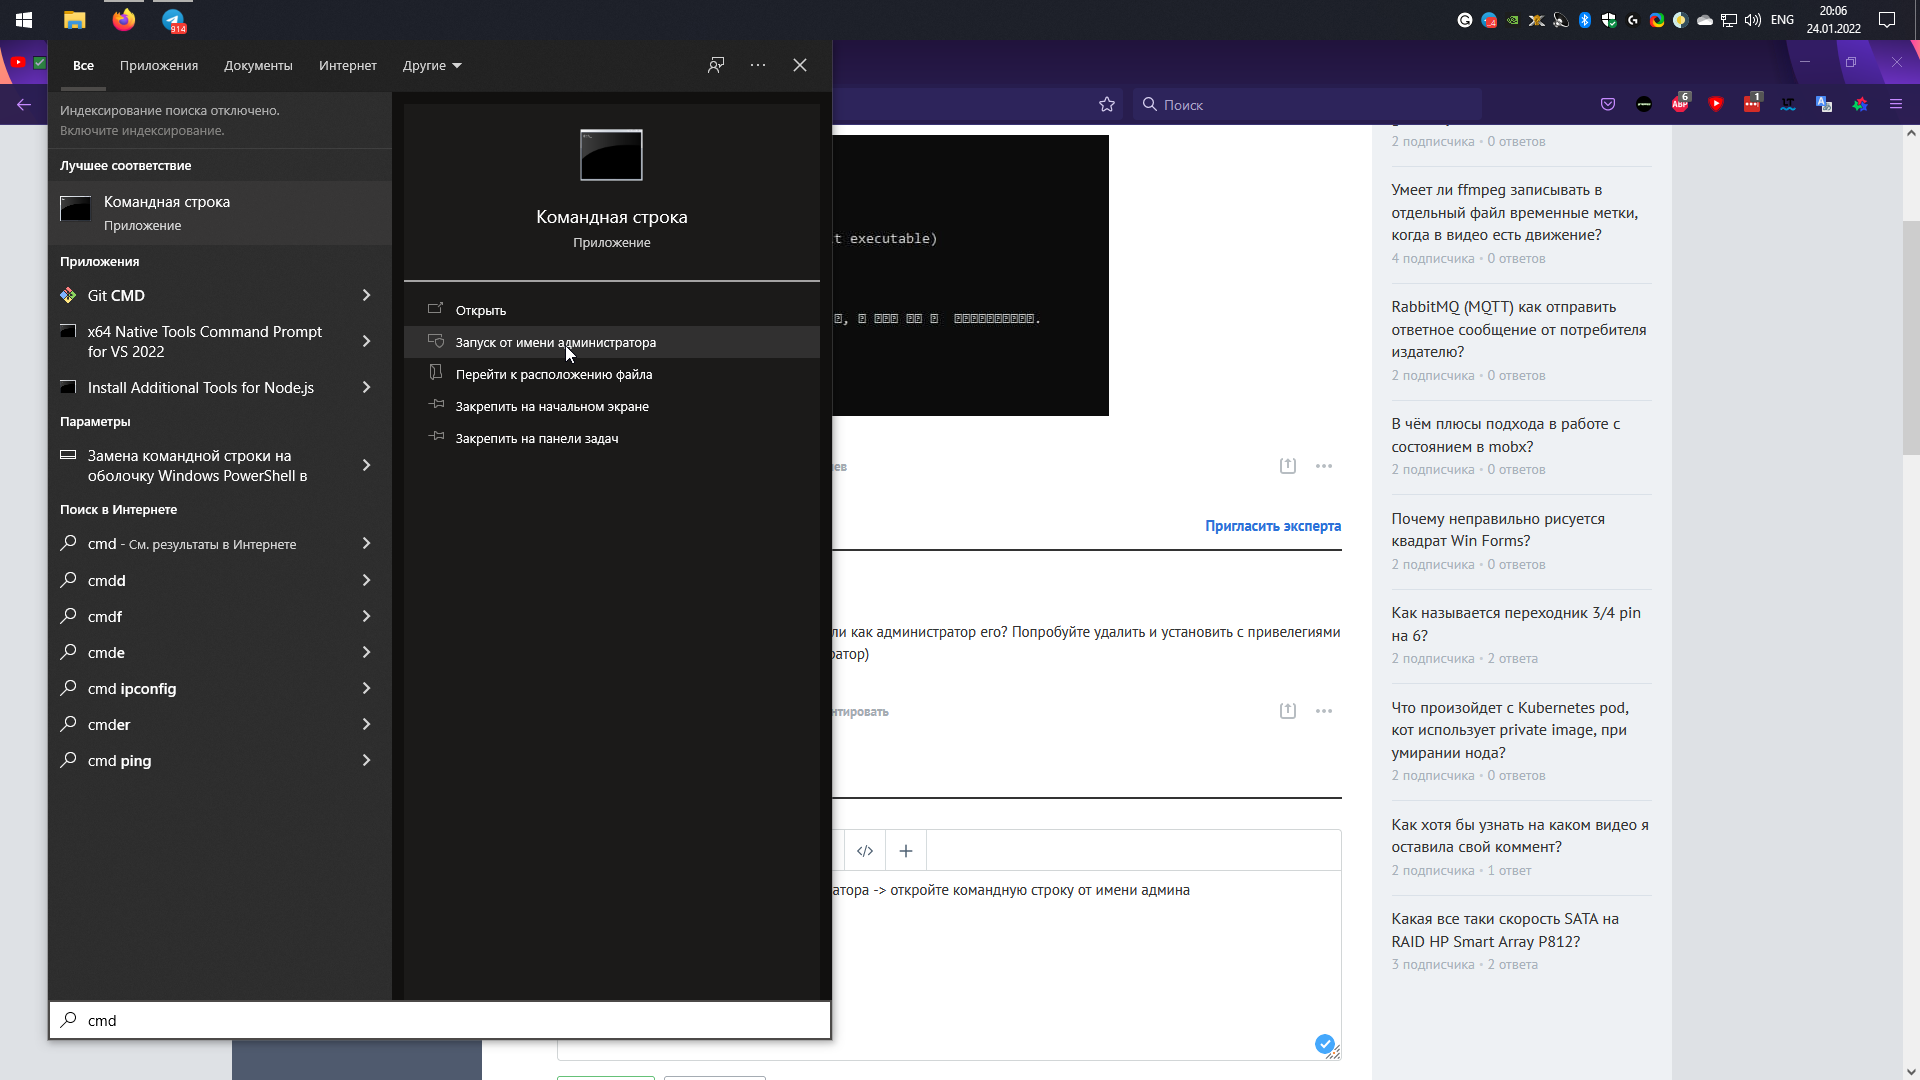Open the volume control tray icon
This screenshot has width=1920, height=1080.
coord(1753,19)
